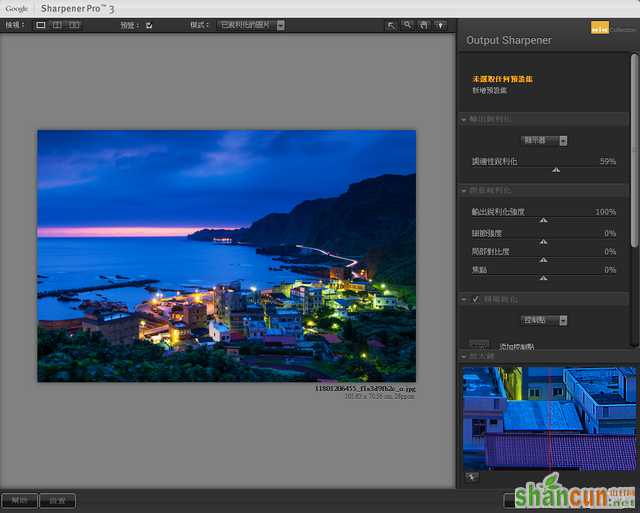This screenshot has height=513, width=640.
Task: Click the lightbulb background color icon
Action: coord(440,25)
